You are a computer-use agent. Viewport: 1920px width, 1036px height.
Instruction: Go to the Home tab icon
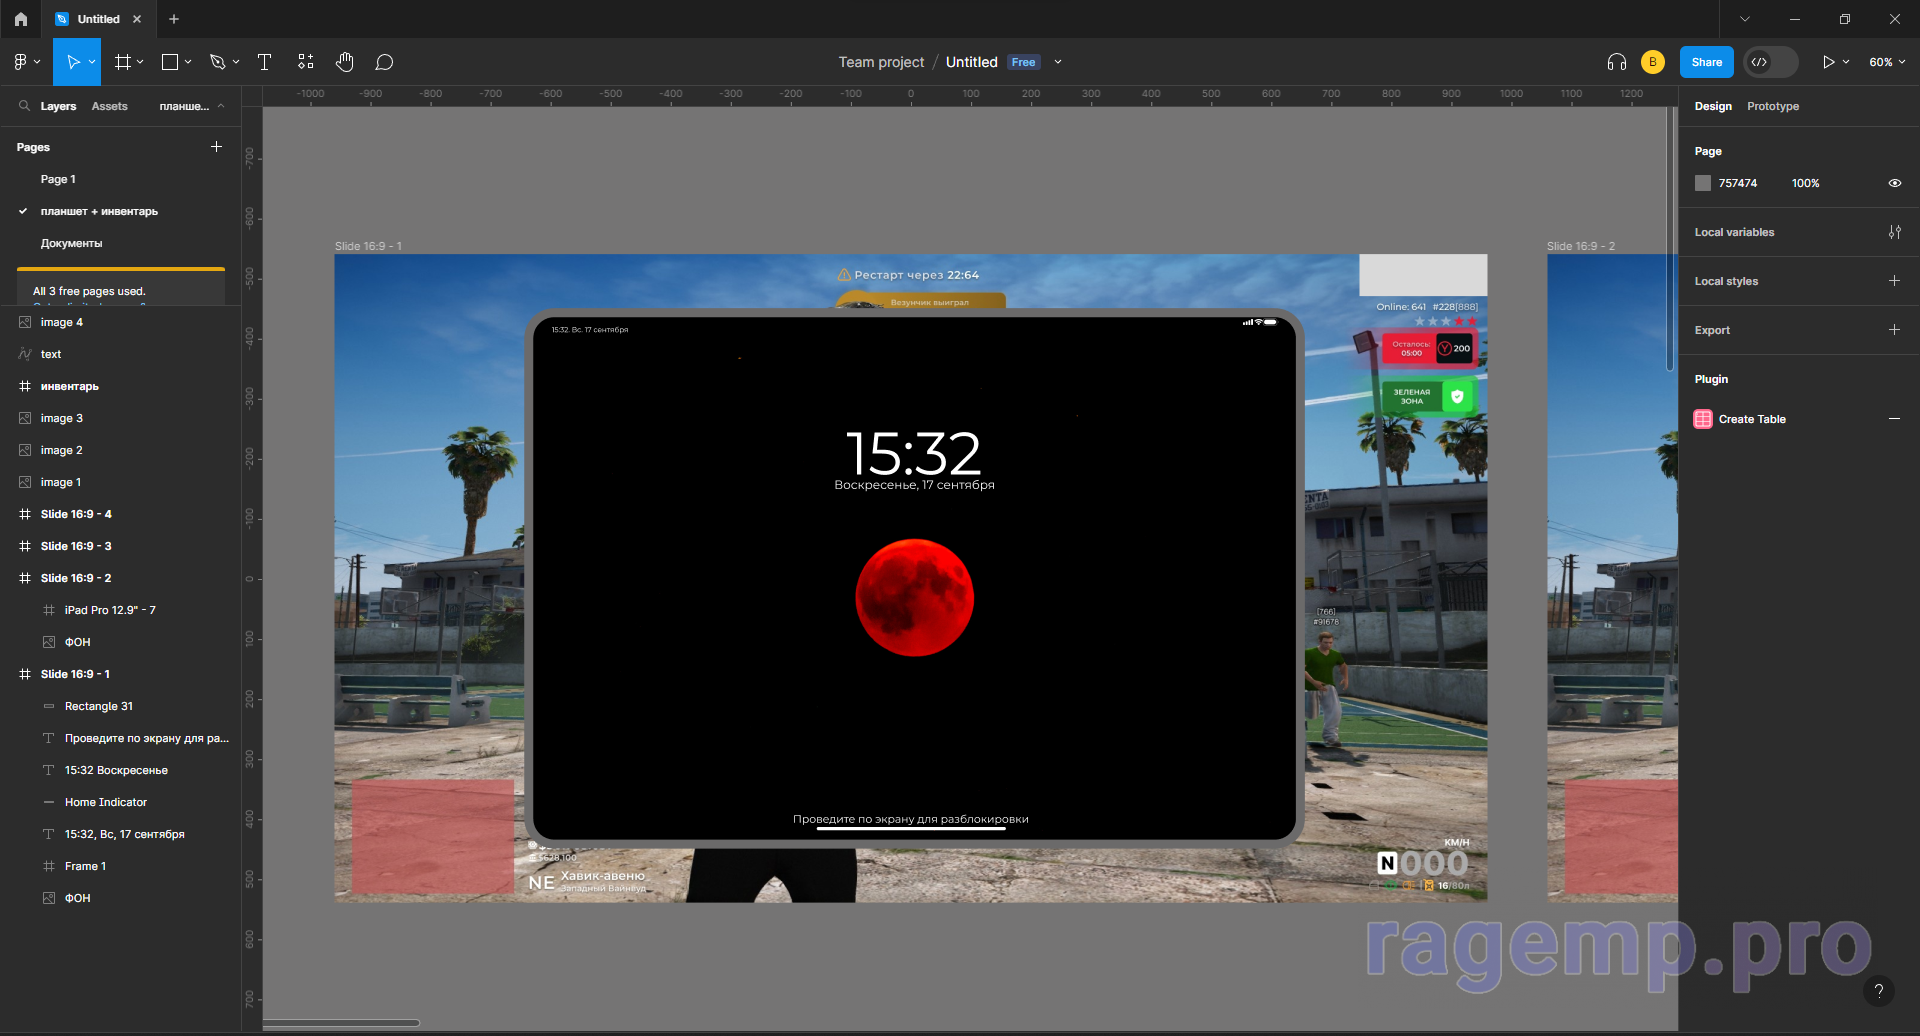pyautogui.click(x=21, y=19)
